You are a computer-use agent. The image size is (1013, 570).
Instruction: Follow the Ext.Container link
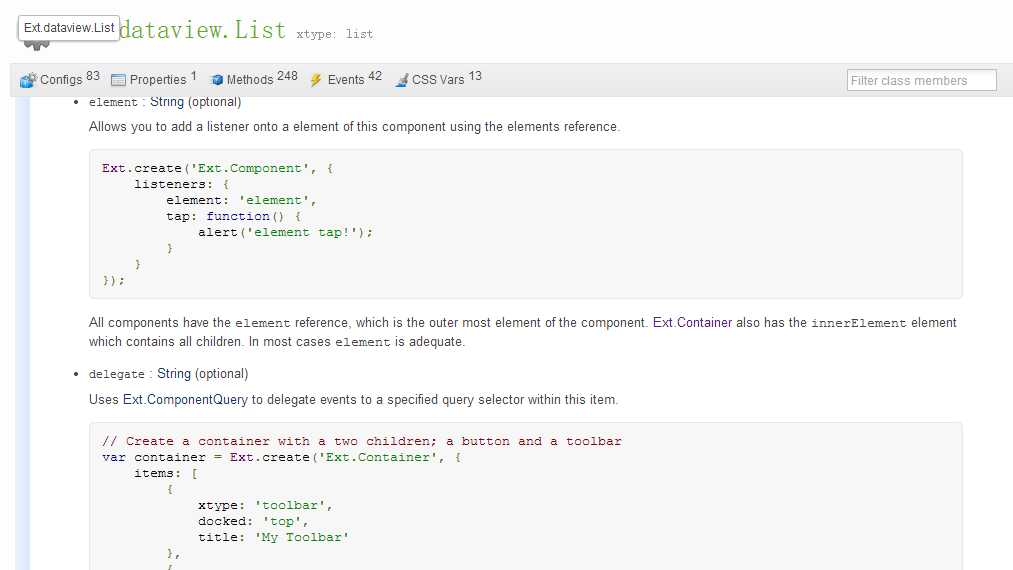[x=692, y=322]
